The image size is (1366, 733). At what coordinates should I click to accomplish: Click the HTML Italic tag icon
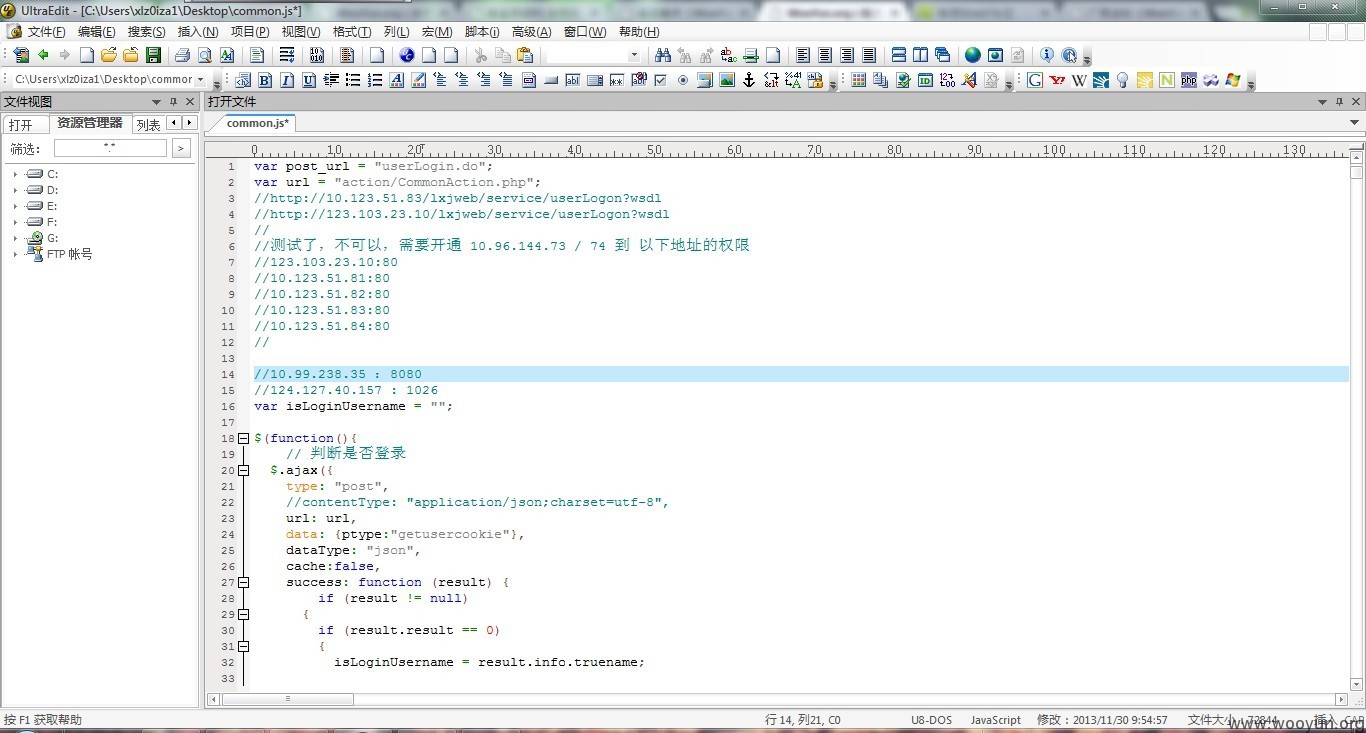(x=287, y=80)
